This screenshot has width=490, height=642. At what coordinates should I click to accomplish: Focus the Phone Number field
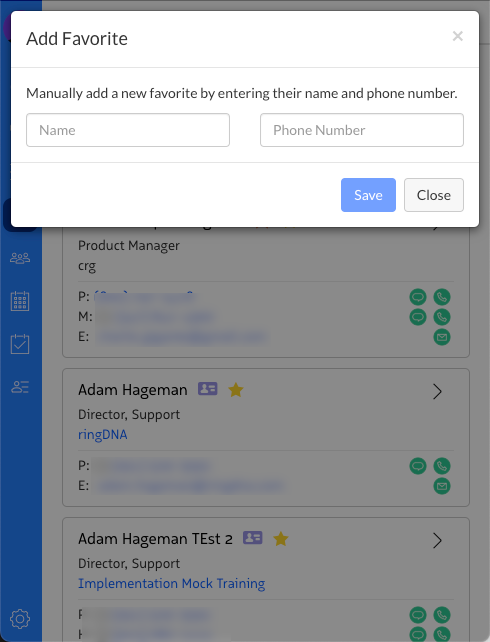[362, 130]
